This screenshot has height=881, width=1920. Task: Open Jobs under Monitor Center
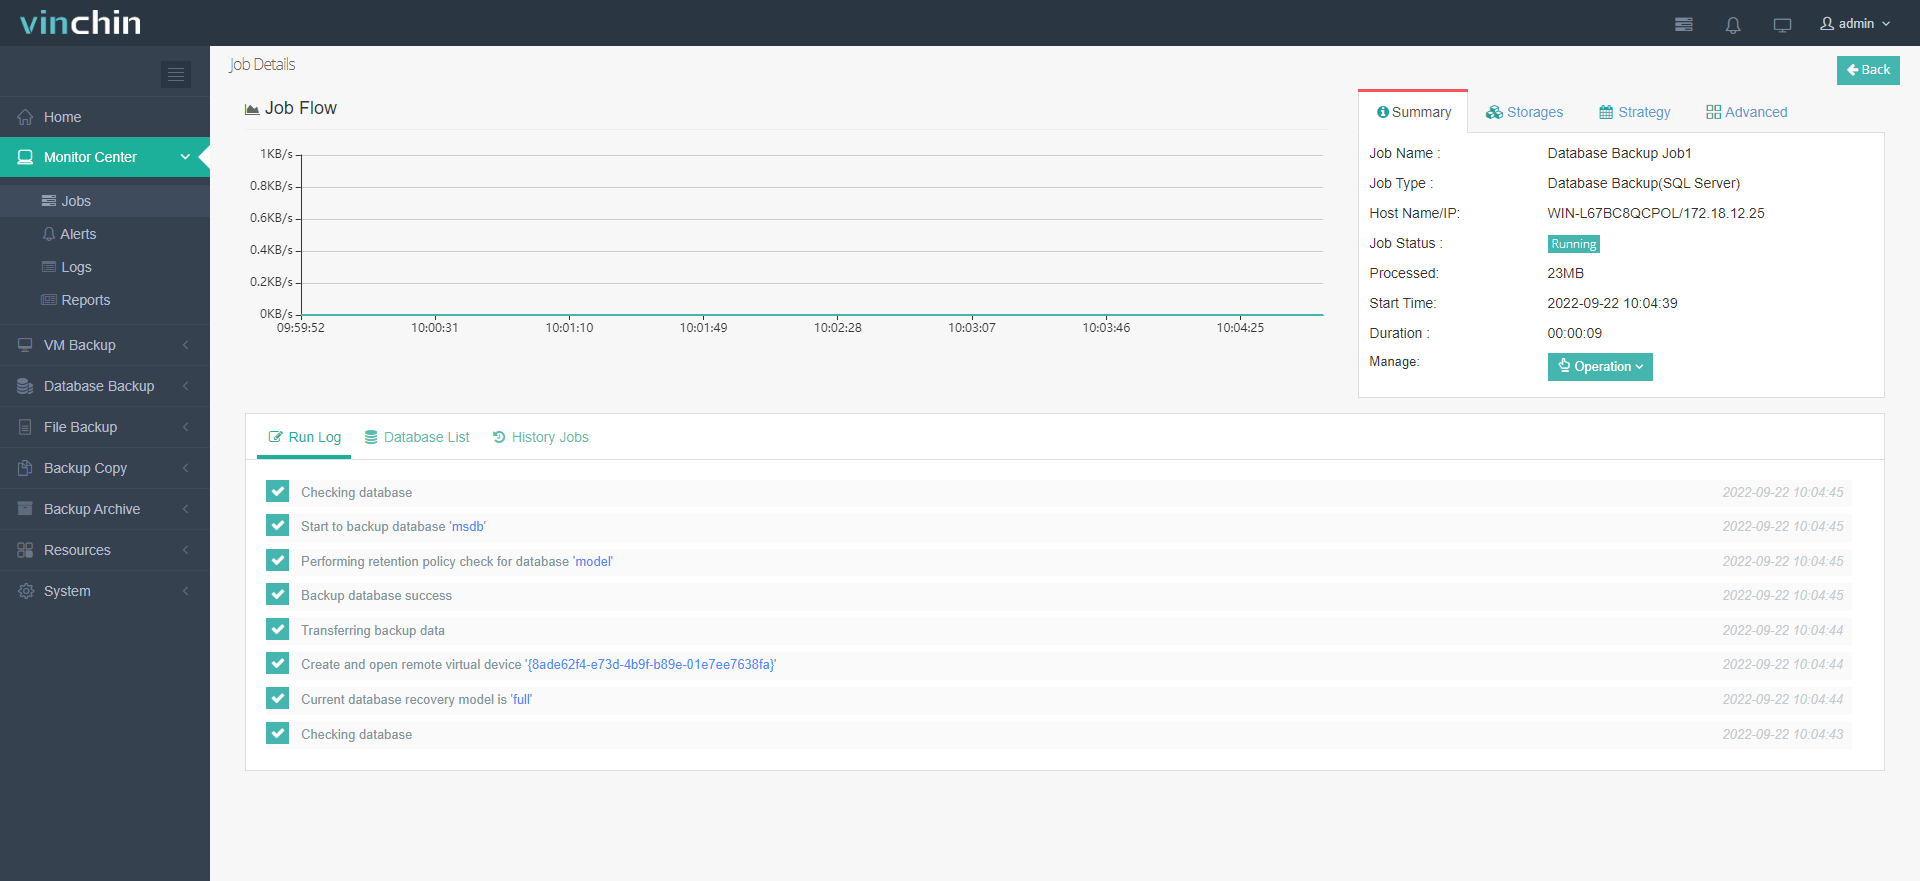[105, 201]
